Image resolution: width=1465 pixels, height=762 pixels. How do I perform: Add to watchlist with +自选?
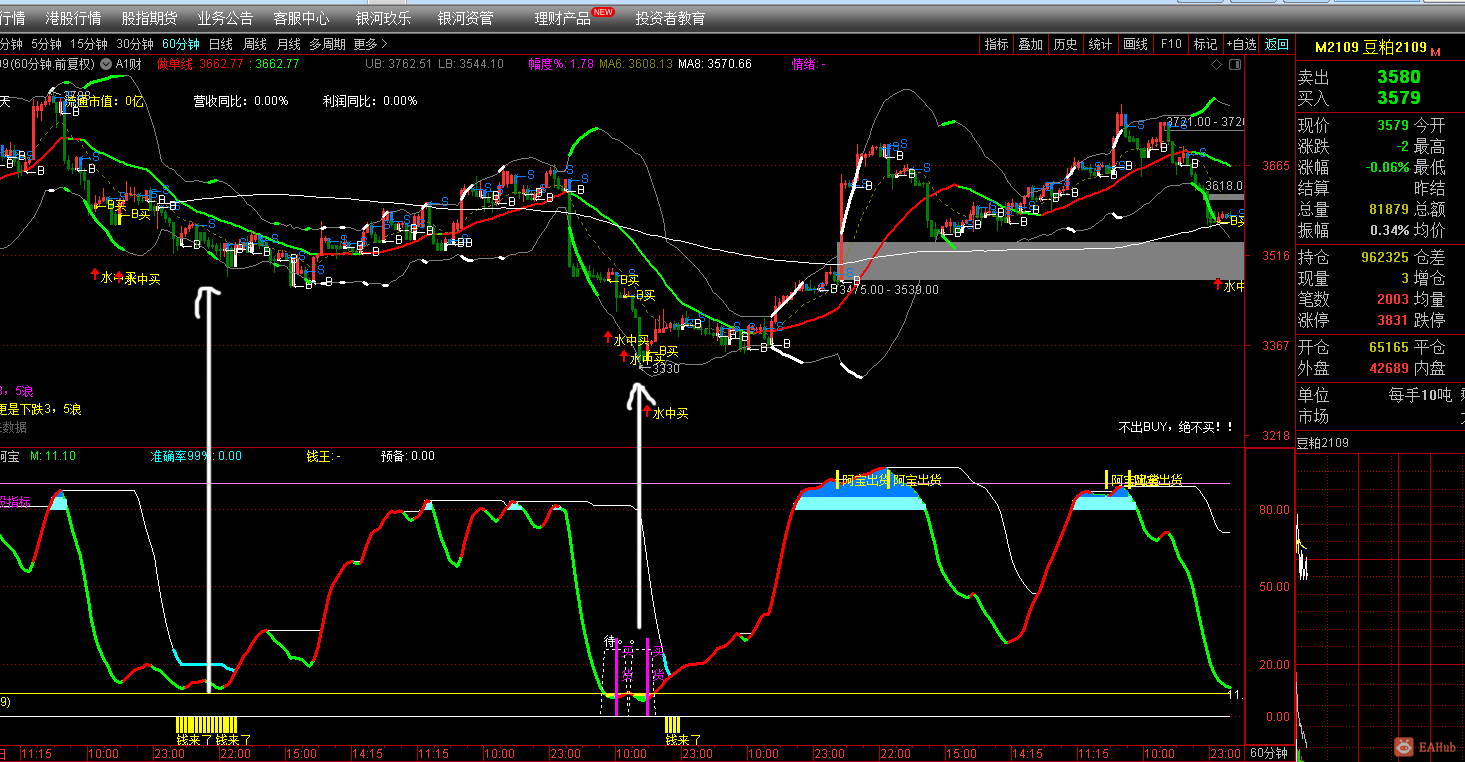(1241, 44)
